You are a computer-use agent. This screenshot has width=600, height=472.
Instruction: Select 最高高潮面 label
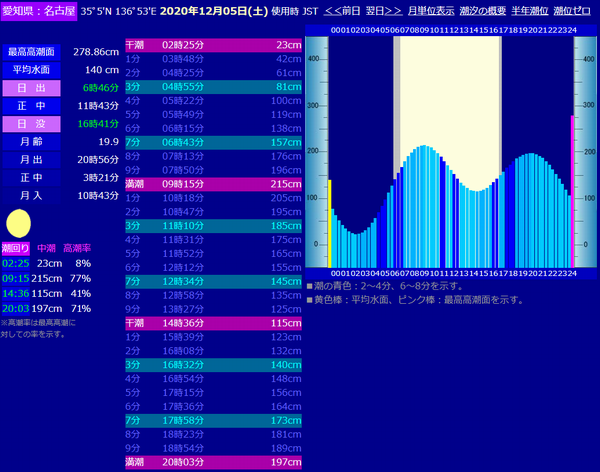pyautogui.click(x=31, y=52)
